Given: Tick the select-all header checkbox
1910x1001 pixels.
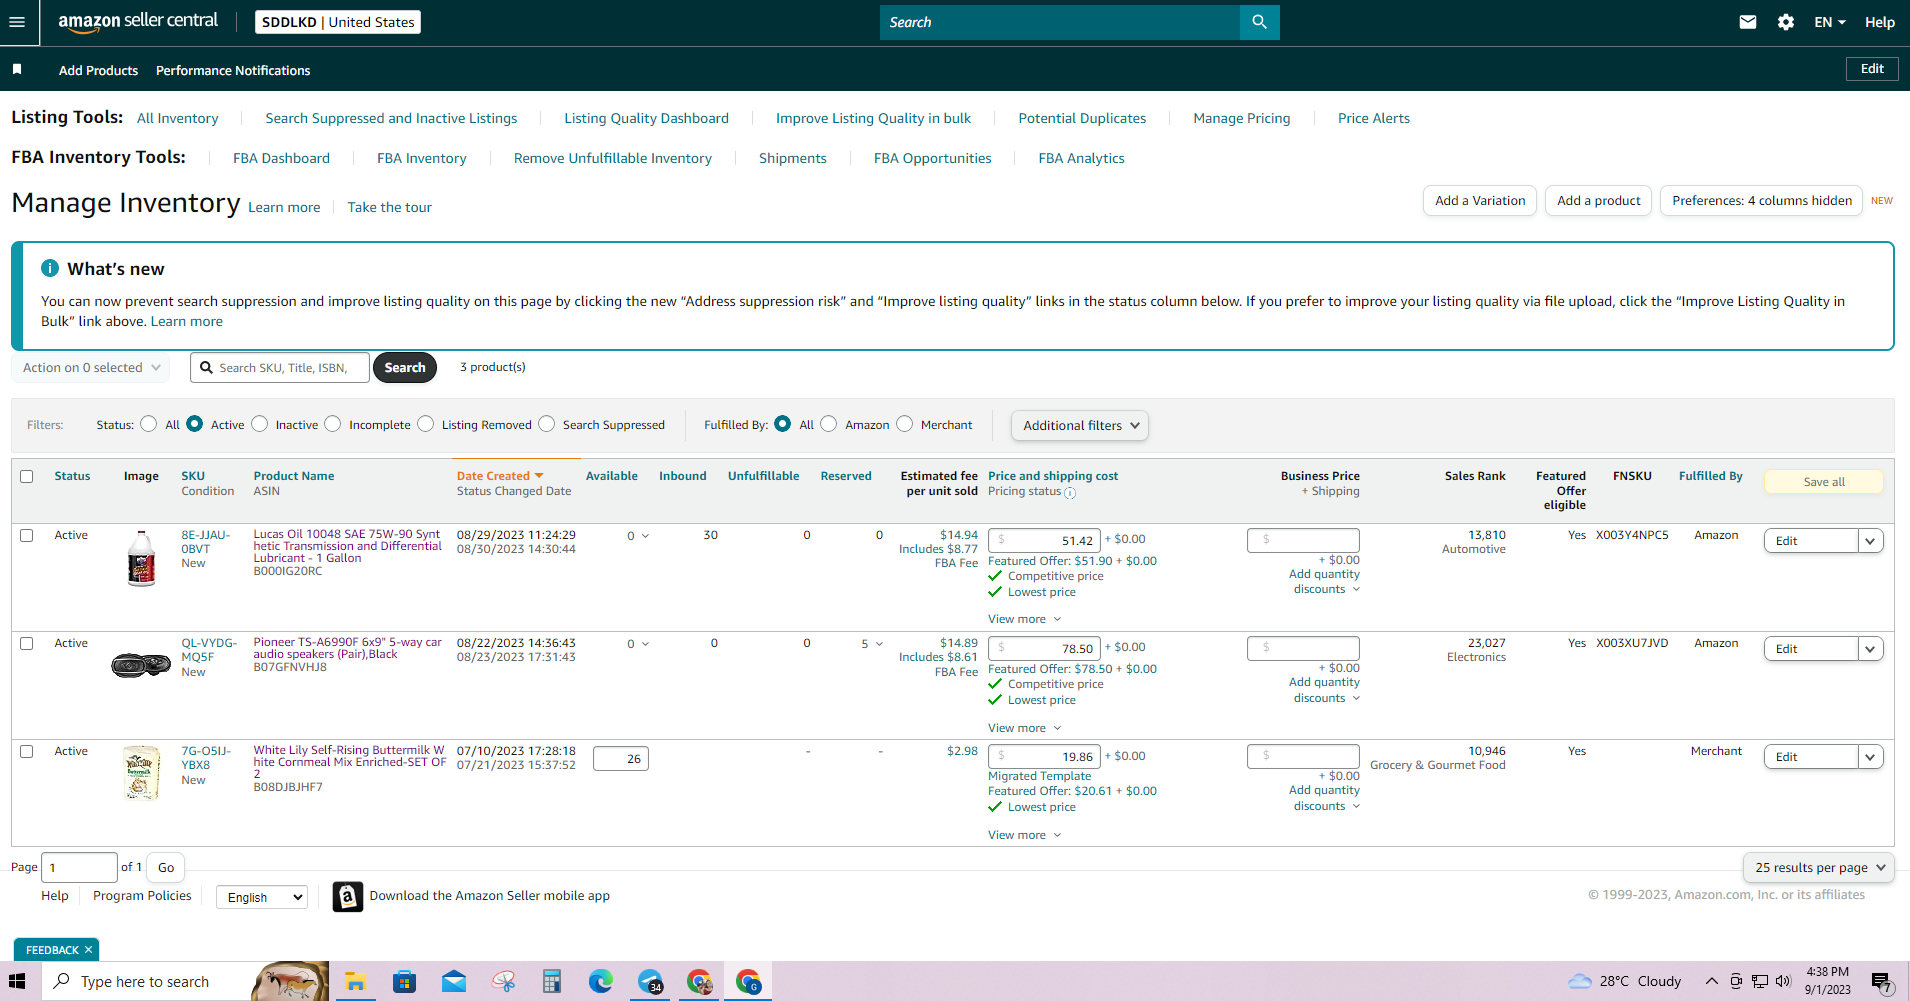Looking at the screenshot, I should point(27,476).
